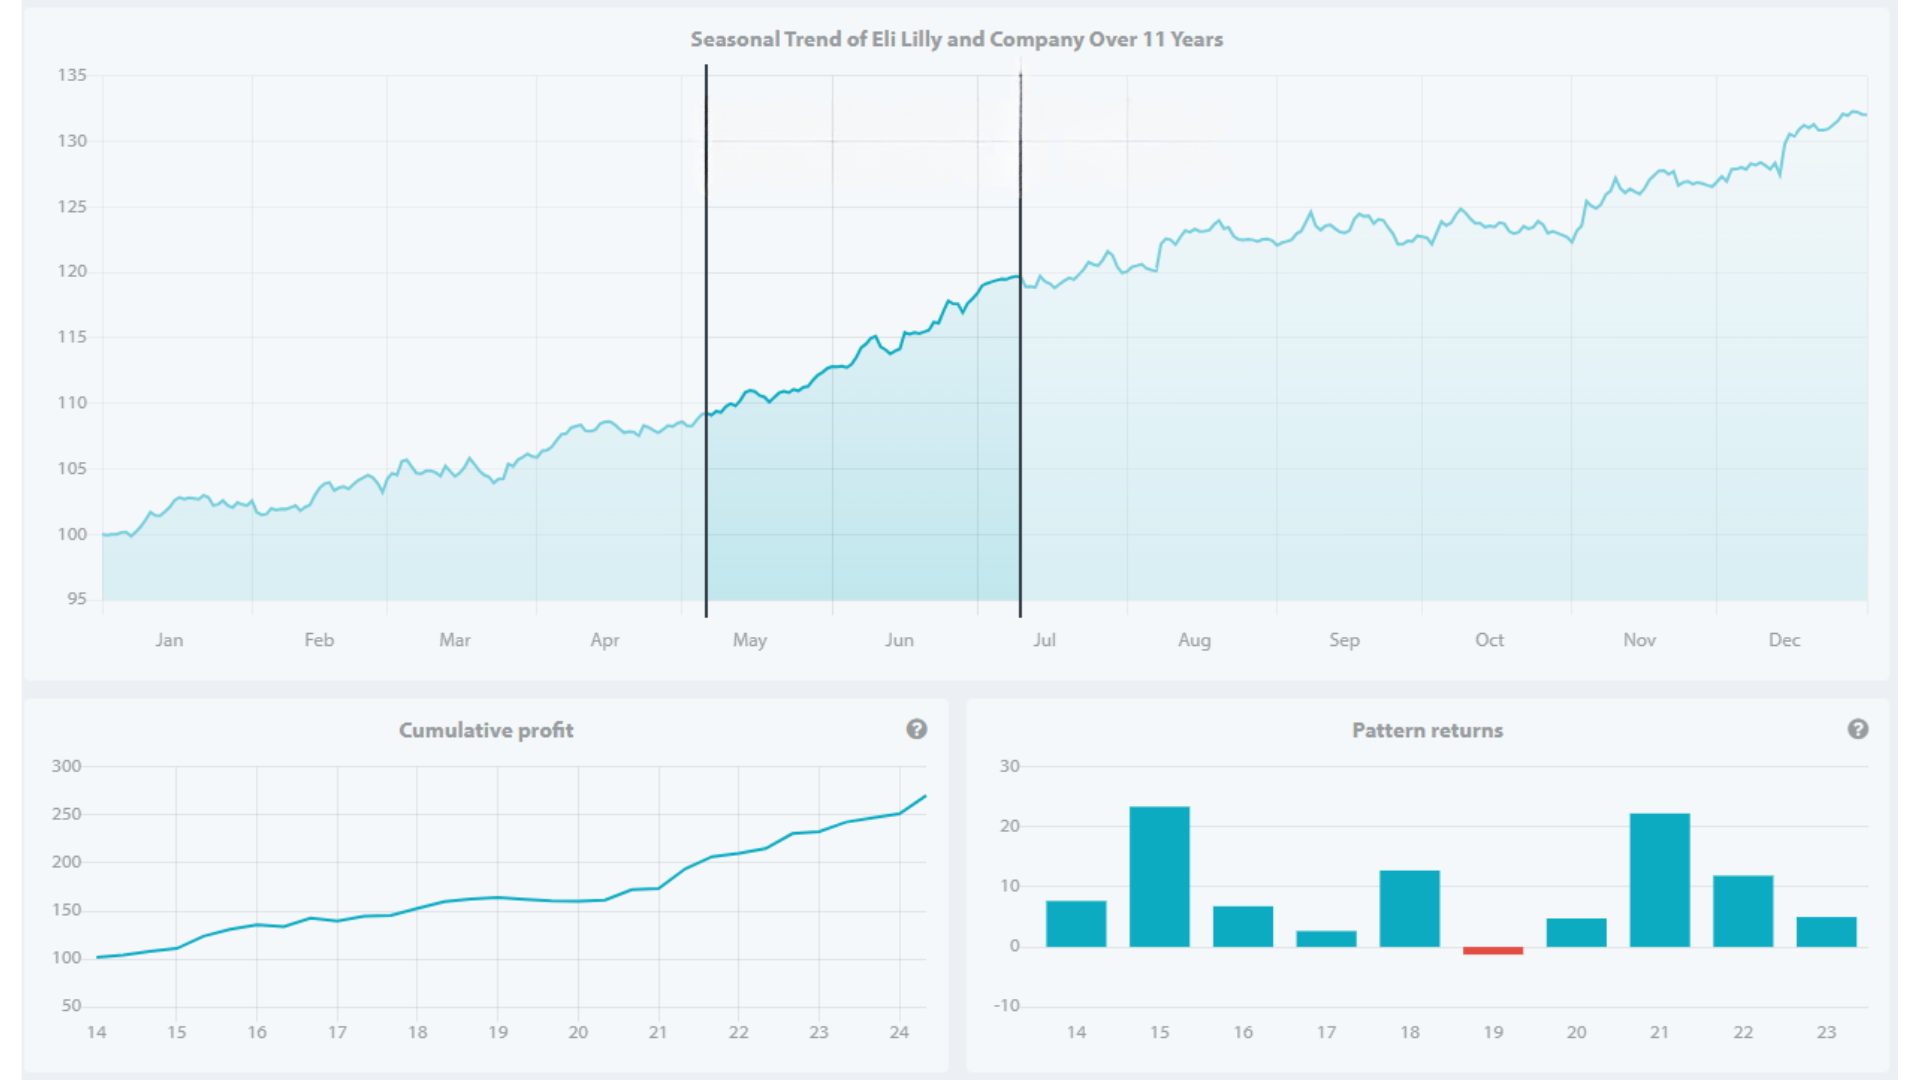Click the Cumulative profit help icon

point(916,729)
